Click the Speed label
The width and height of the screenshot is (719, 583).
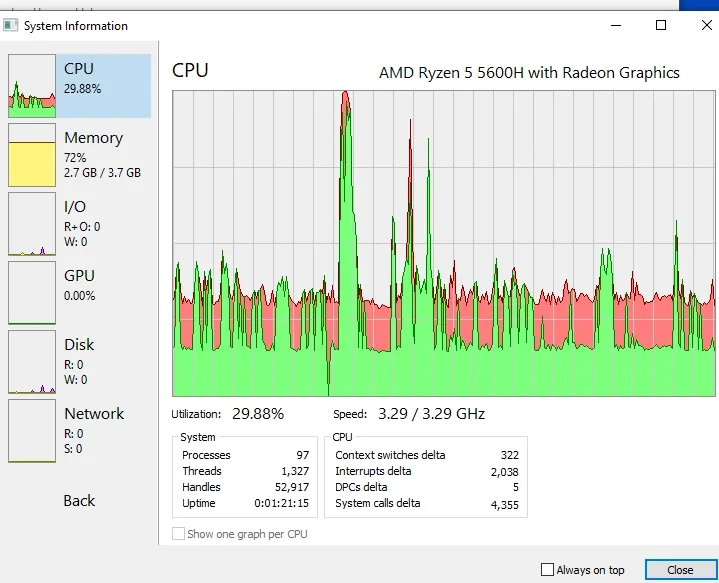[x=350, y=414]
